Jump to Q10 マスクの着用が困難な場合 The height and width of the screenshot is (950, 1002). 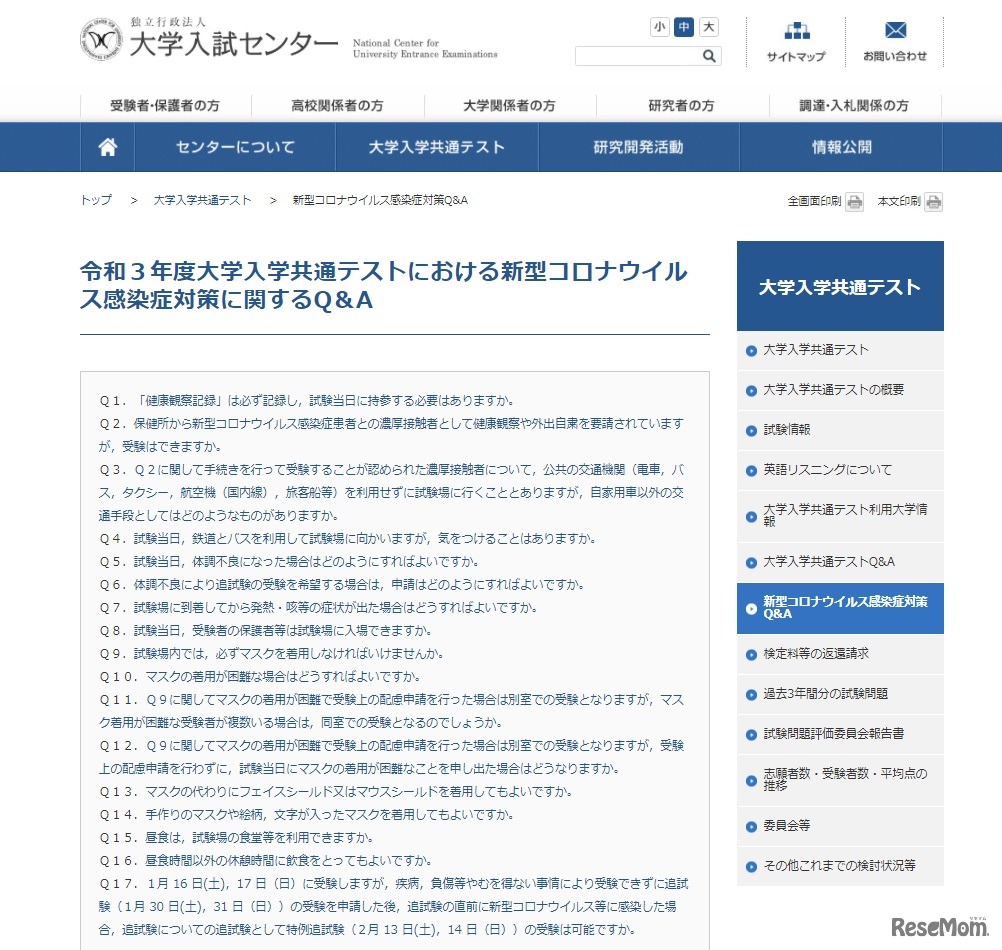(260, 677)
